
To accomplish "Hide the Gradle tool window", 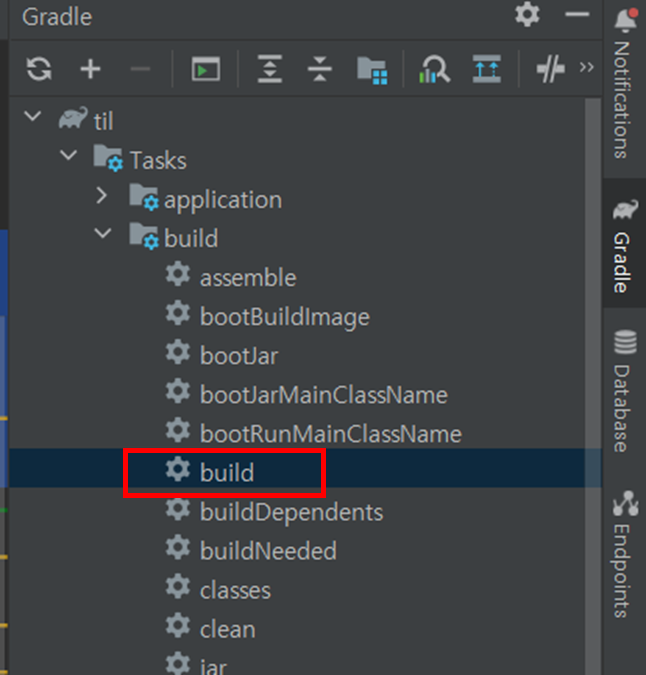I will (577, 15).
